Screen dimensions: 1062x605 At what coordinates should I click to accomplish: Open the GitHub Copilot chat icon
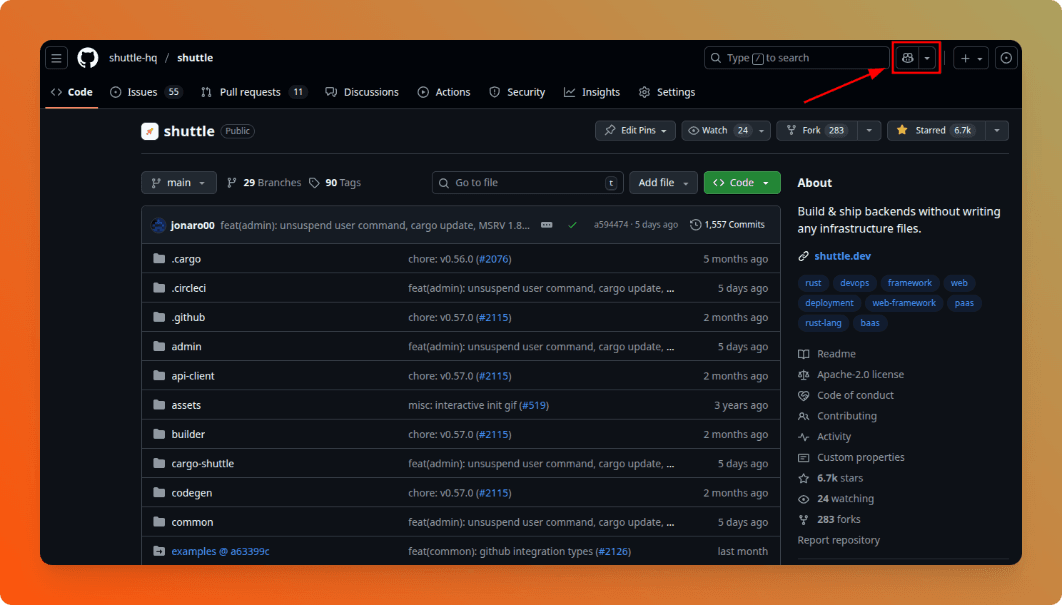(909, 57)
